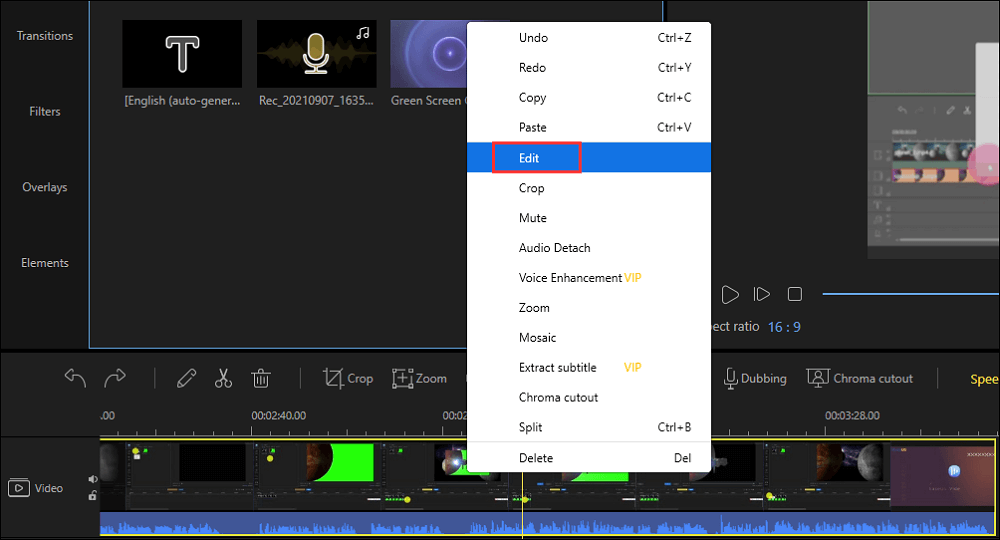Toggle the Video track lock icon

92,495
